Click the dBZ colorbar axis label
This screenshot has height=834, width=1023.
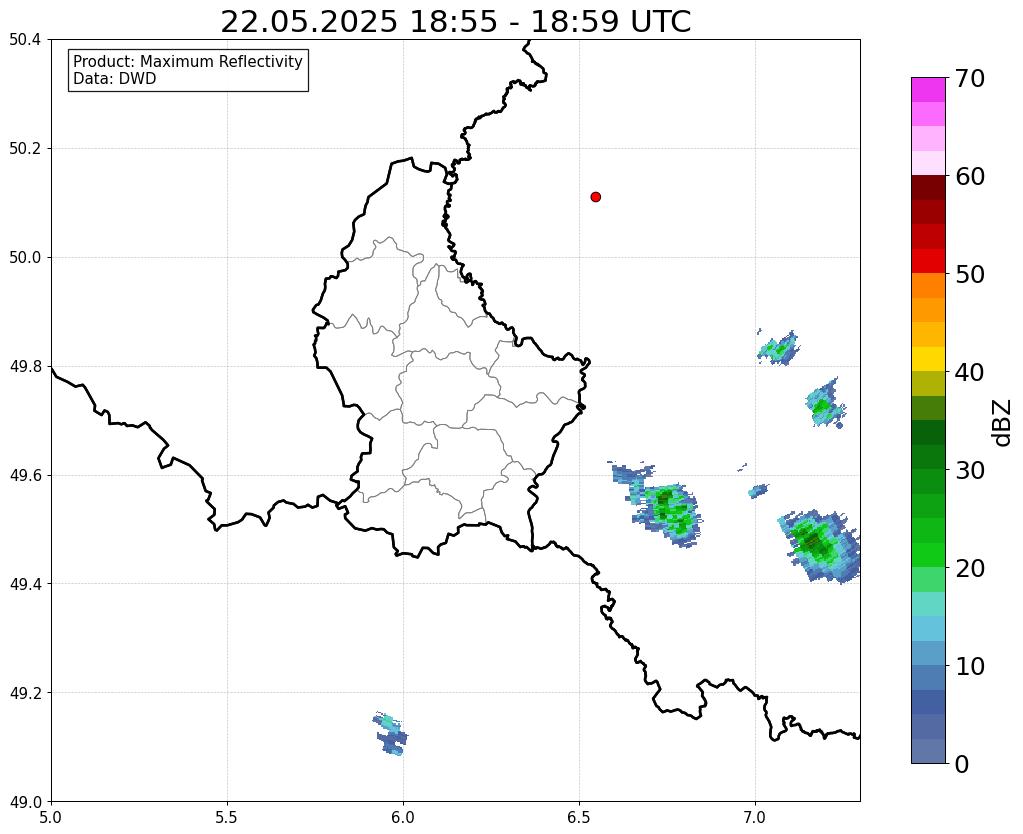pyautogui.click(x=1003, y=423)
